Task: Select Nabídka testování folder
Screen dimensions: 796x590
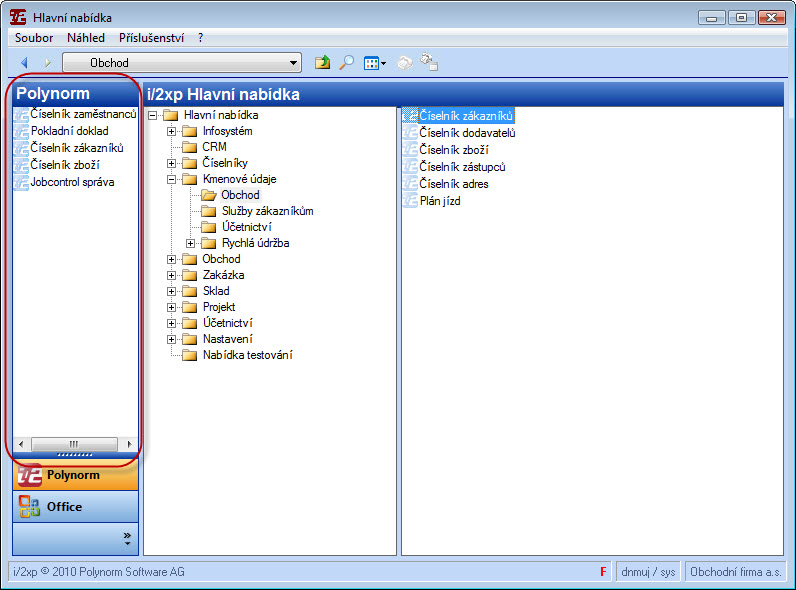Action: point(248,355)
